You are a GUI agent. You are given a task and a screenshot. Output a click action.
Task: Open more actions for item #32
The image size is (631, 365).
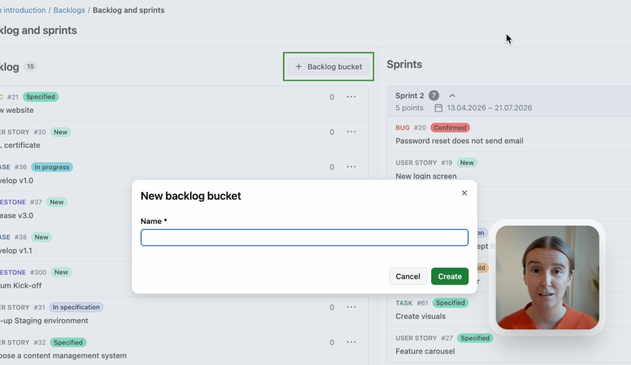click(351, 342)
